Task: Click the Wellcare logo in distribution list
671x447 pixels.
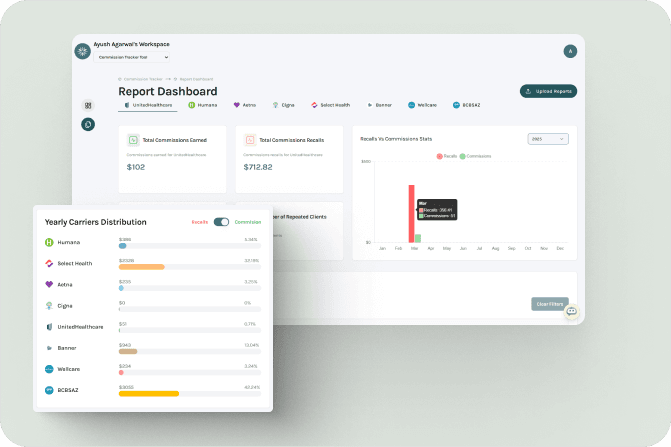Action: coord(49,369)
